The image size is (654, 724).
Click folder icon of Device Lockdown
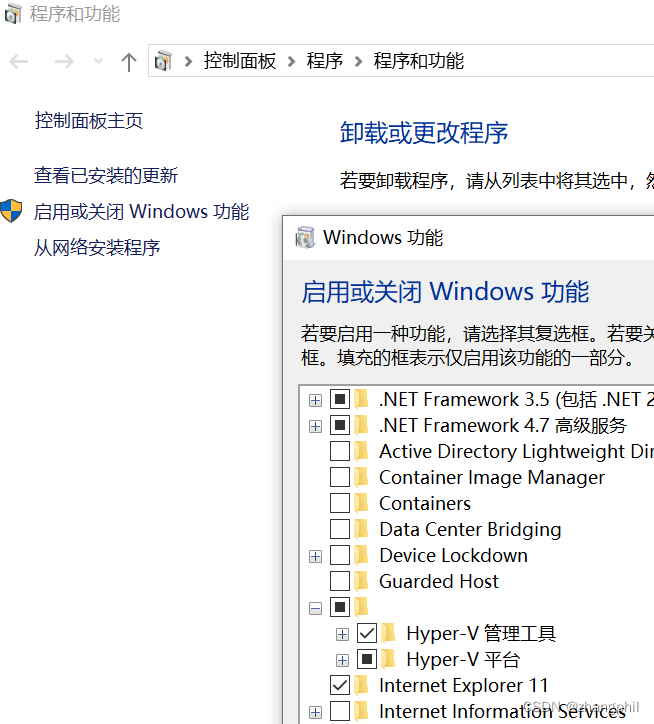[362, 555]
